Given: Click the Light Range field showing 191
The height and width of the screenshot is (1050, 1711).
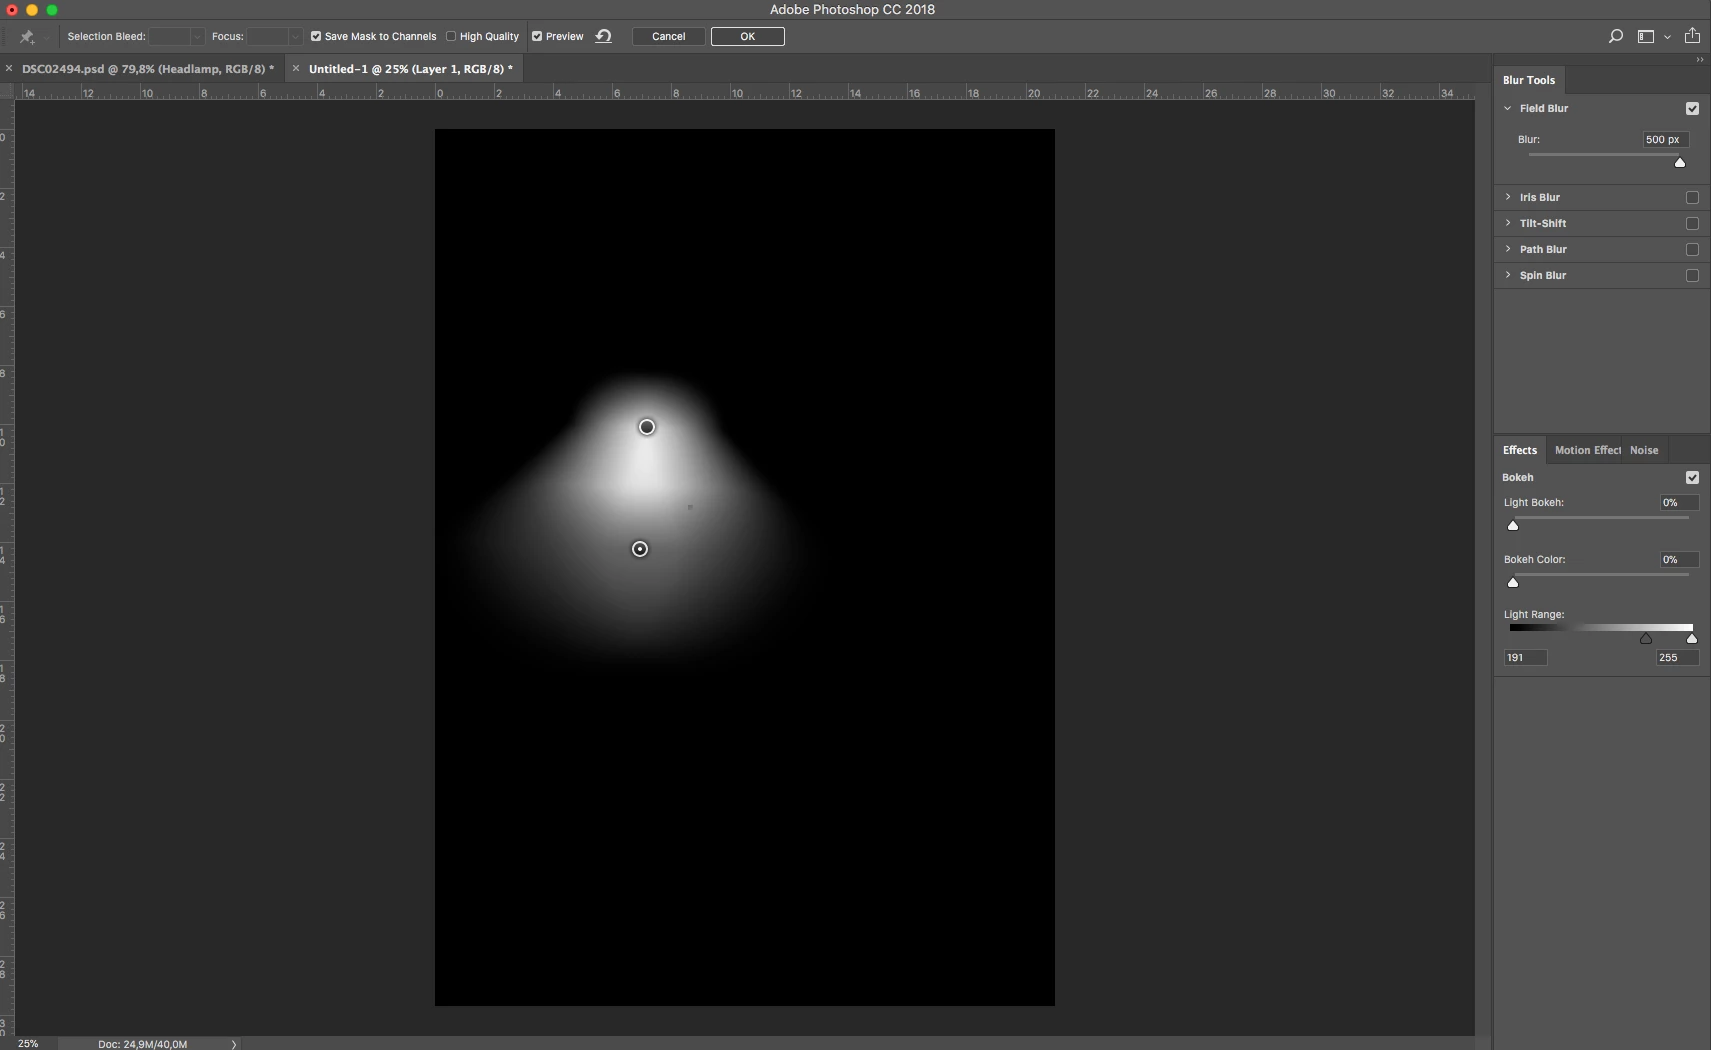Looking at the screenshot, I should 1526,658.
